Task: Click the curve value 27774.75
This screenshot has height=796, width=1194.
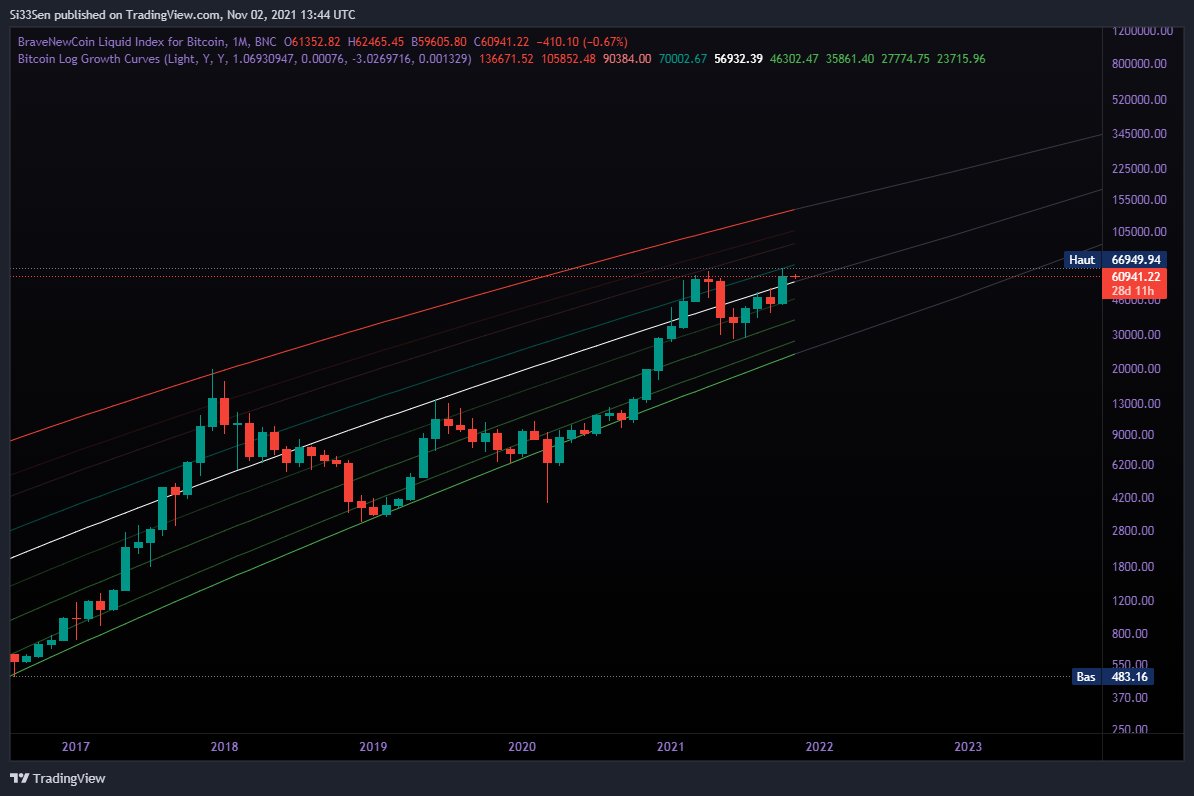Action: point(905,59)
